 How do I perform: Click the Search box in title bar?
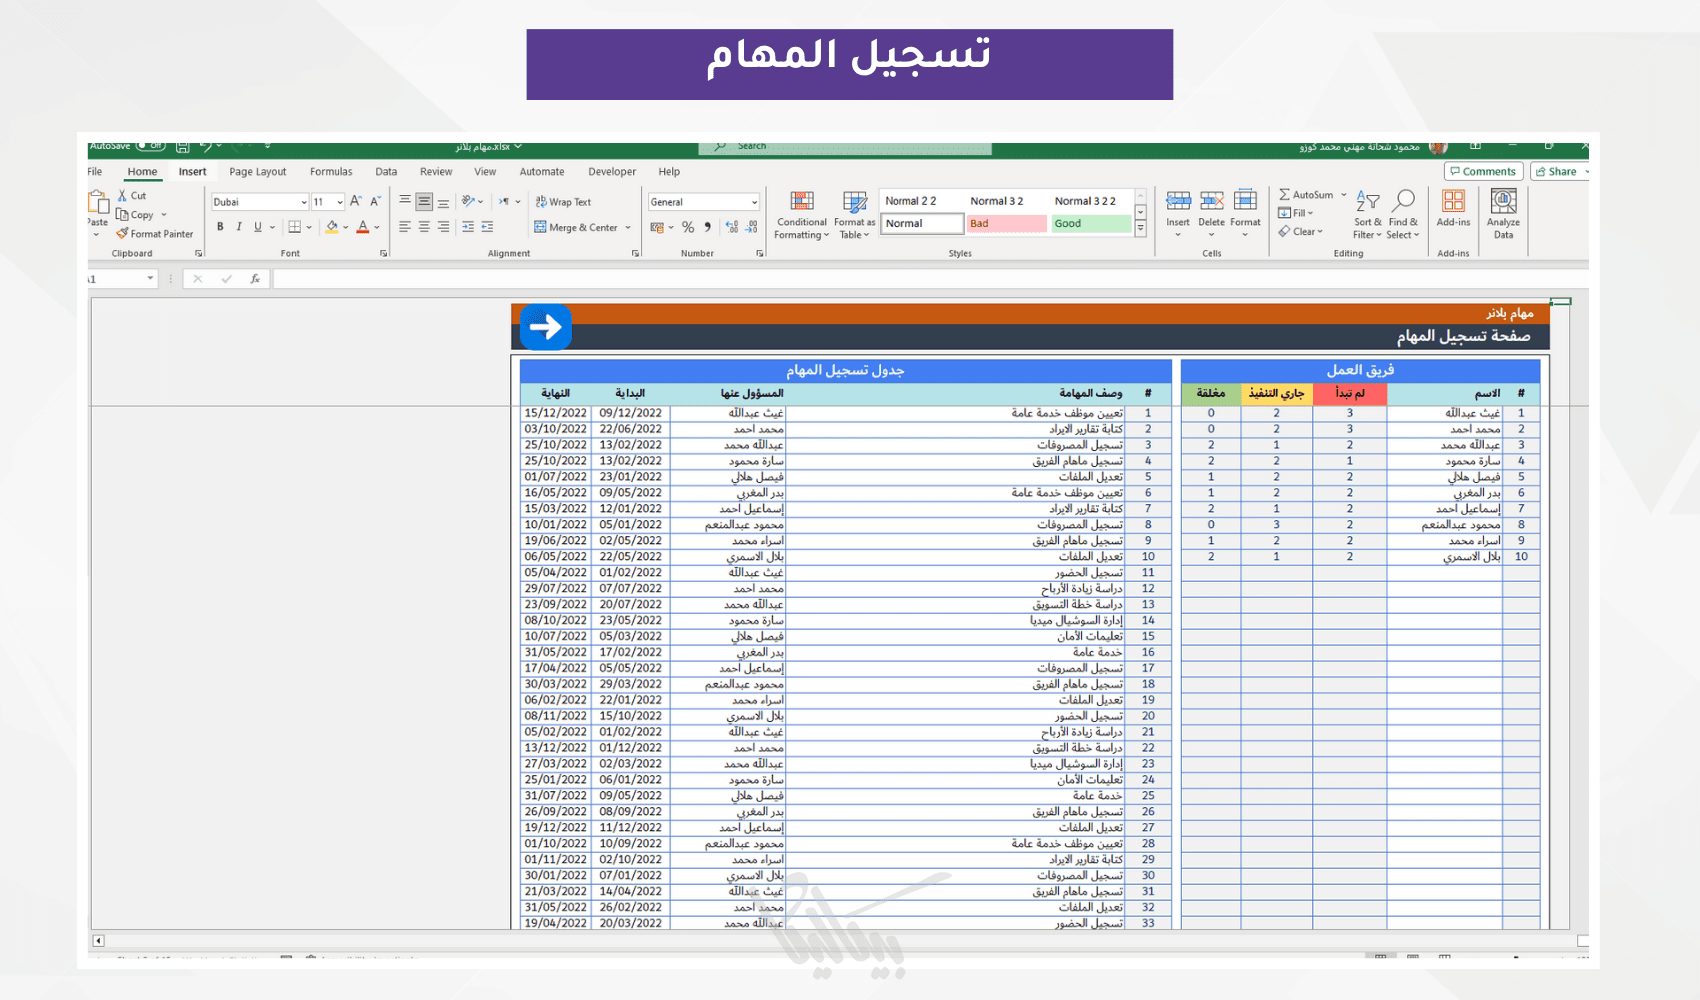pyautogui.click(x=845, y=147)
